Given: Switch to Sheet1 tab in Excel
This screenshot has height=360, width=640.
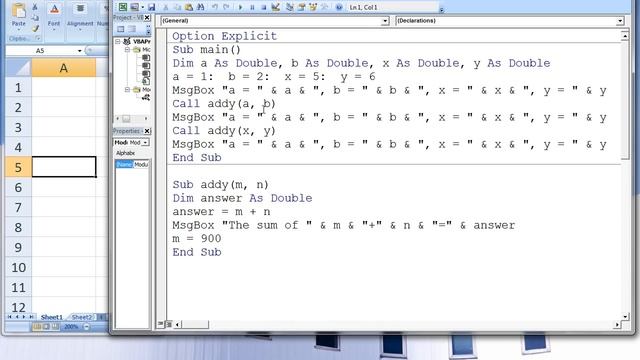Looking at the screenshot, I should click(52, 317).
